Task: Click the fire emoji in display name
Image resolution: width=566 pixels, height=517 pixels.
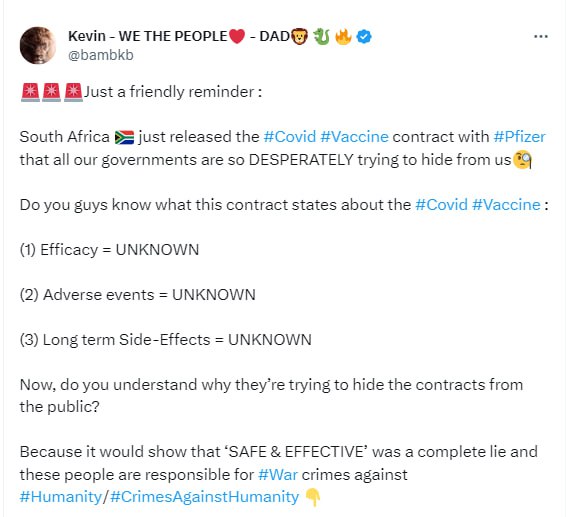Action: point(343,36)
